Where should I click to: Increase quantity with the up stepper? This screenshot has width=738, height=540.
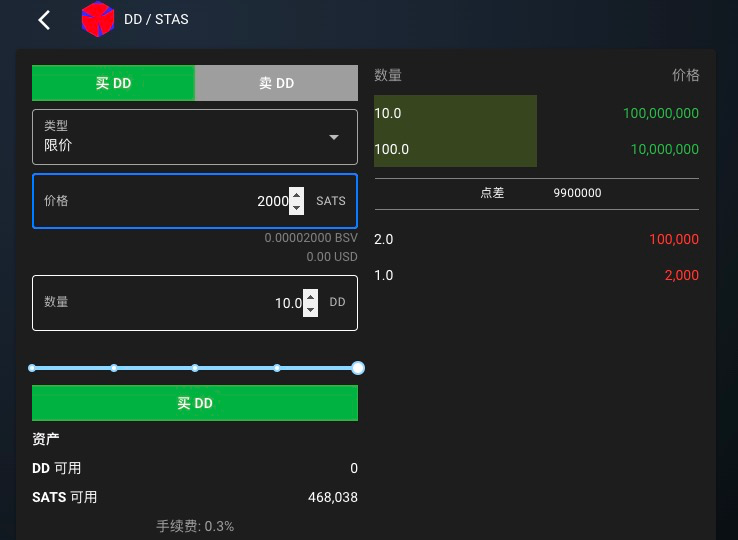[310, 296]
